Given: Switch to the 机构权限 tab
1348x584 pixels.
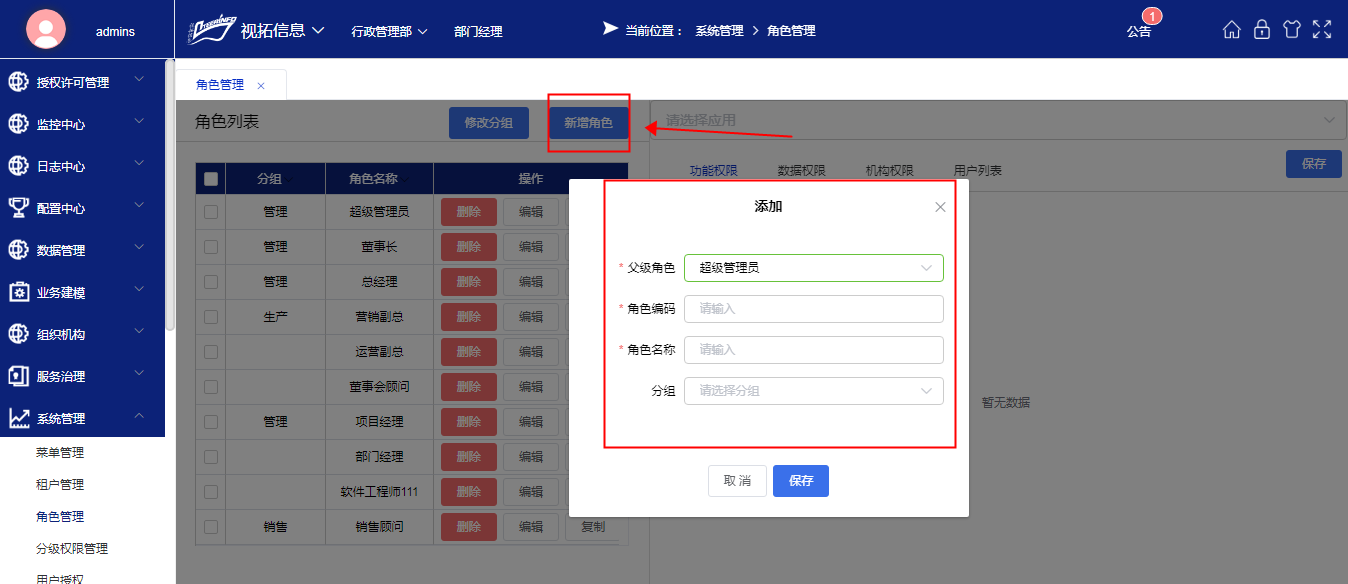Looking at the screenshot, I should pyautogui.click(x=890, y=170).
